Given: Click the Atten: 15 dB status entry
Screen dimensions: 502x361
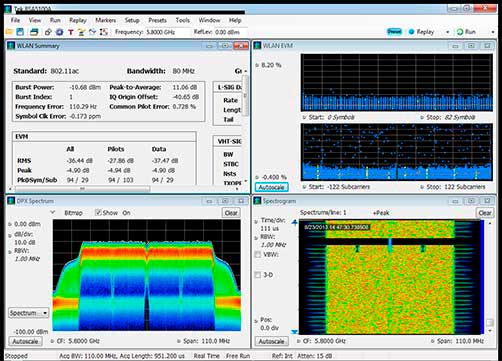Looking at the screenshot, I should [x=314, y=356].
